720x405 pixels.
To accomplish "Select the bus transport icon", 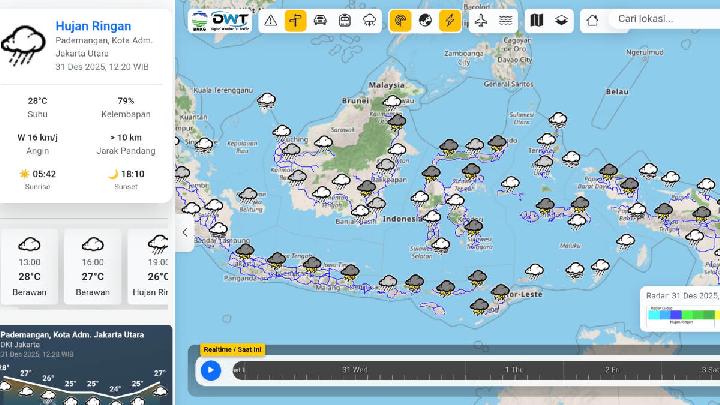I will pos(345,20).
